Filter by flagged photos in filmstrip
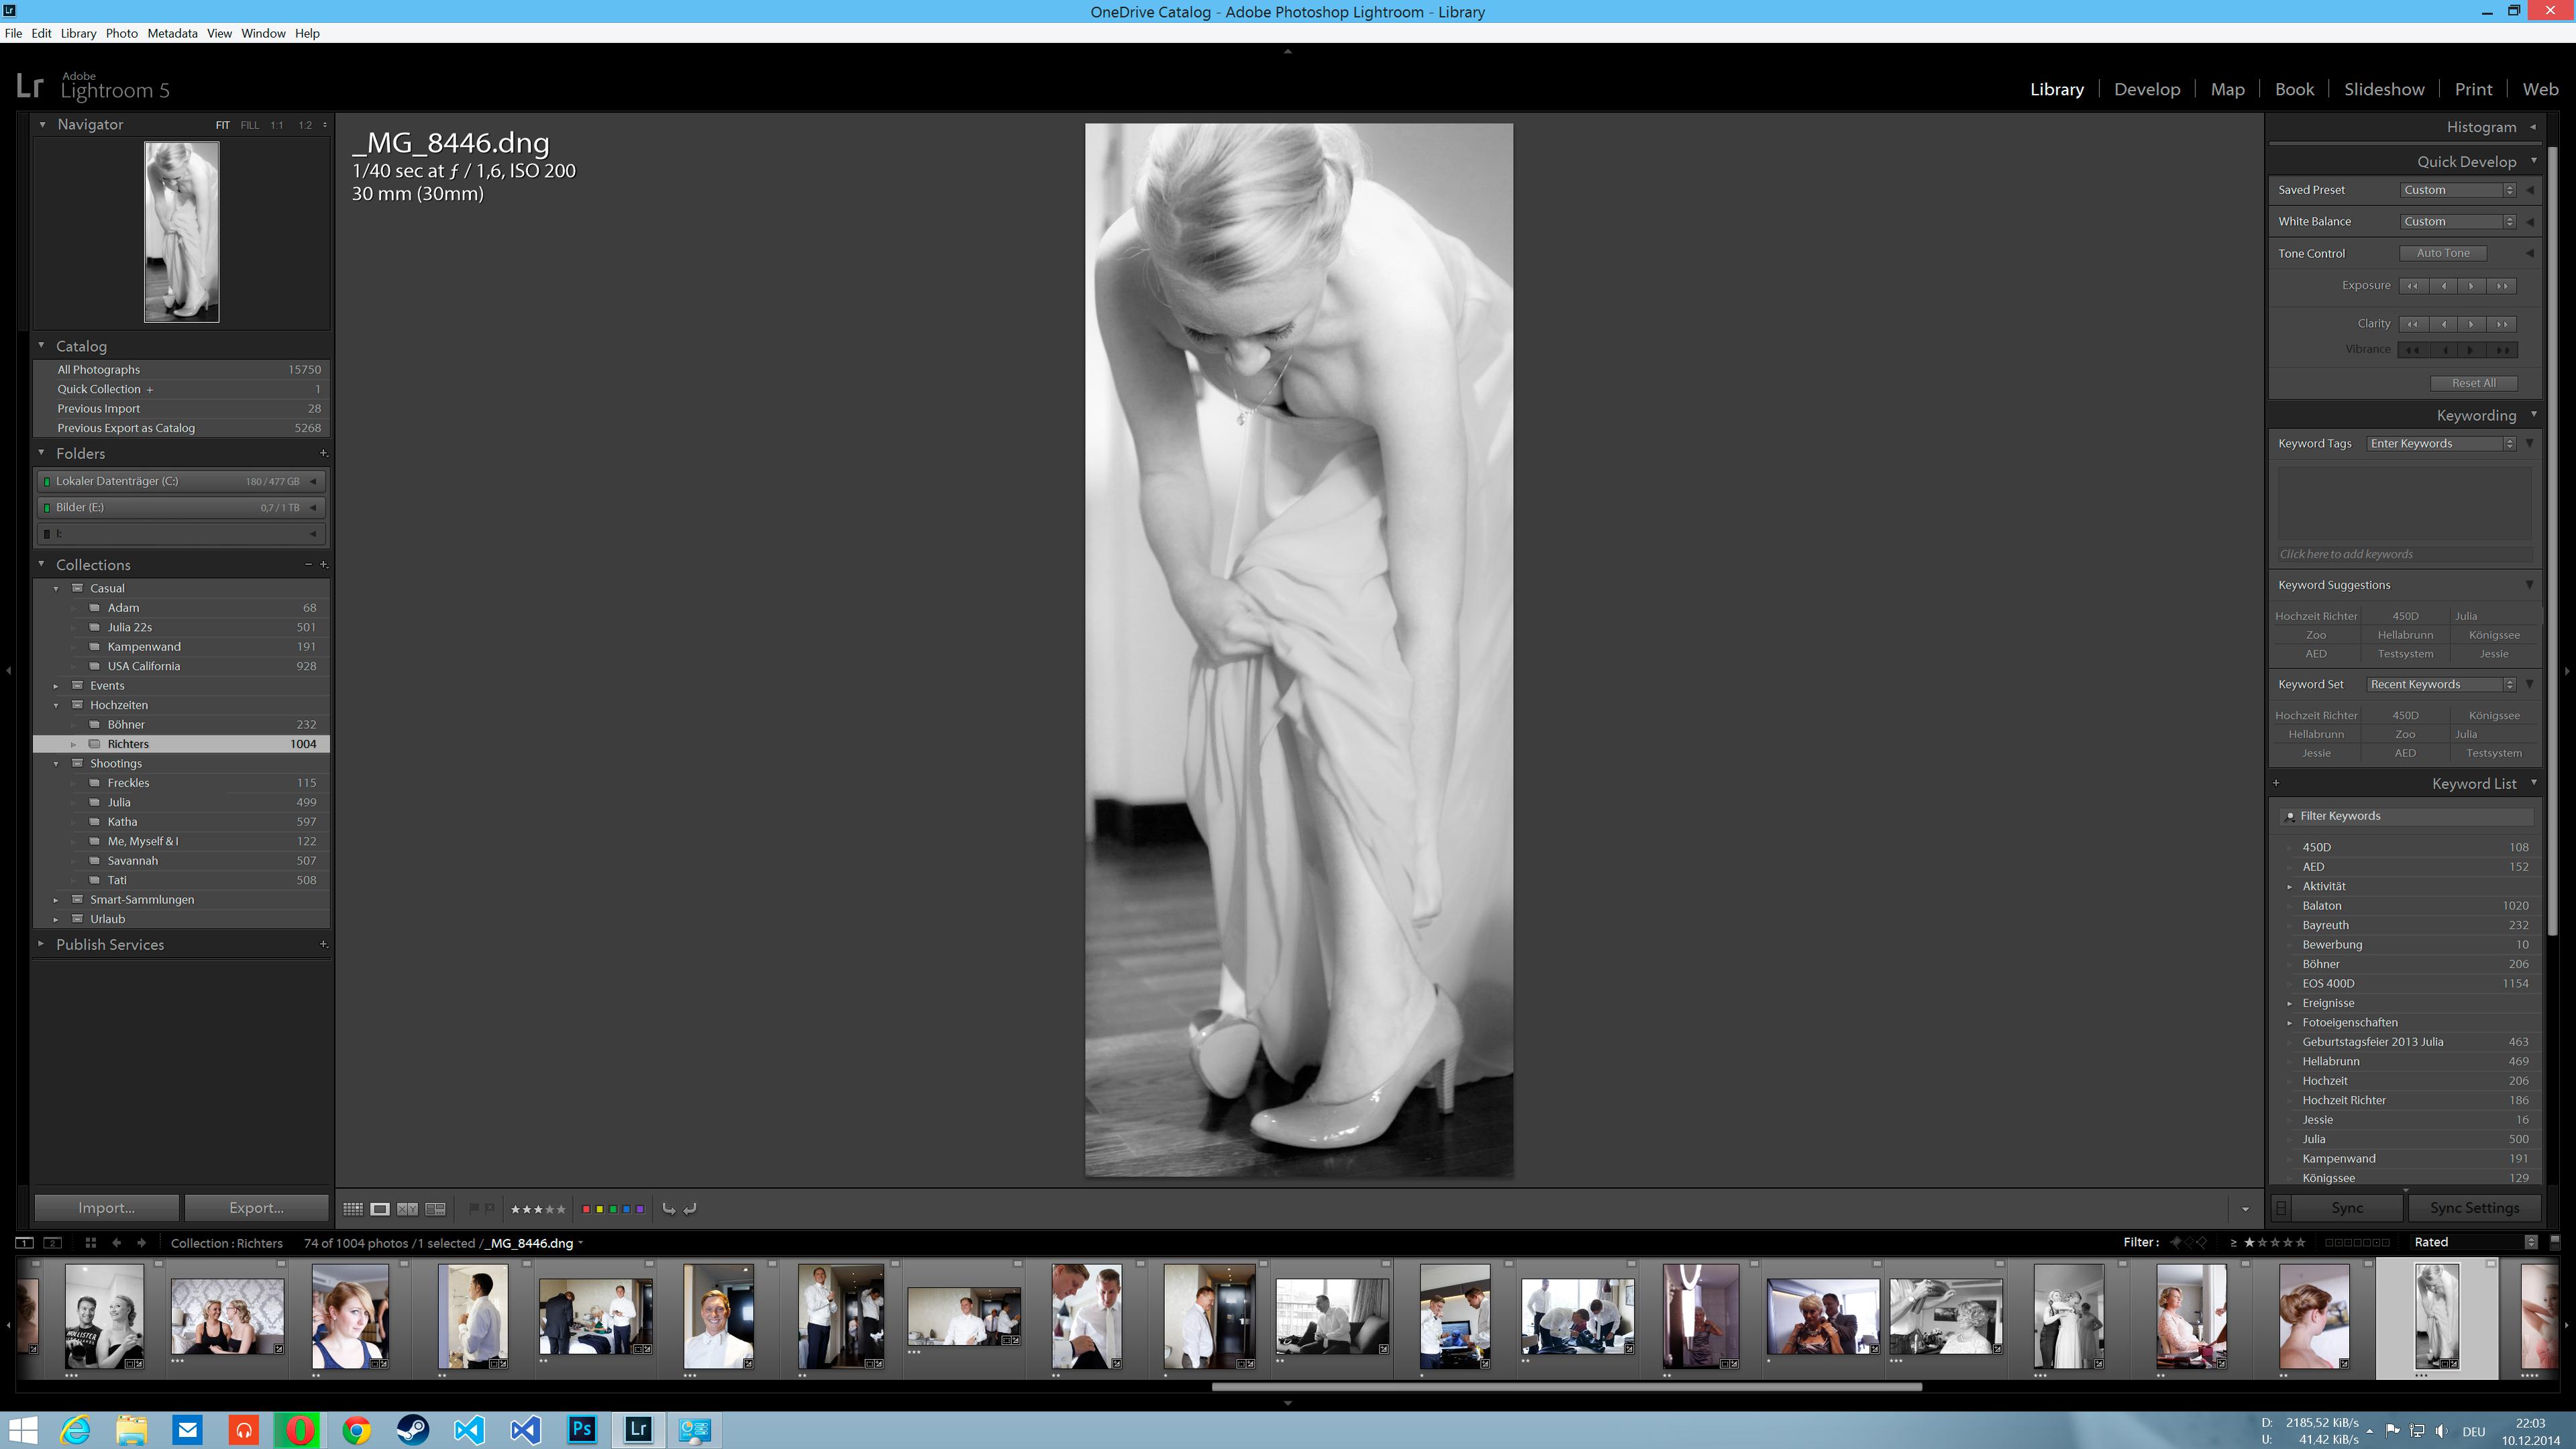The width and height of the screenshot is (2576, 1449). point(2175,1243)
